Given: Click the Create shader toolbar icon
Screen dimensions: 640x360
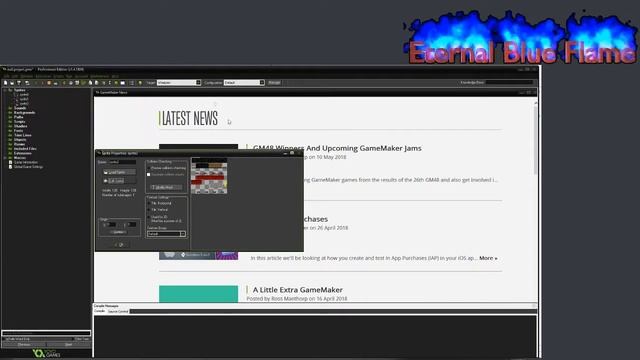Looking at the screenshot, I should coord(97,83).
